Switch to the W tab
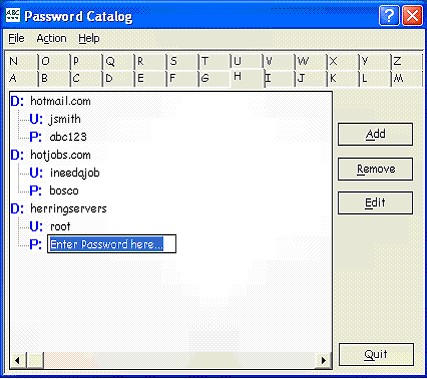Viewport: 427px width, 379px height. 310,61
